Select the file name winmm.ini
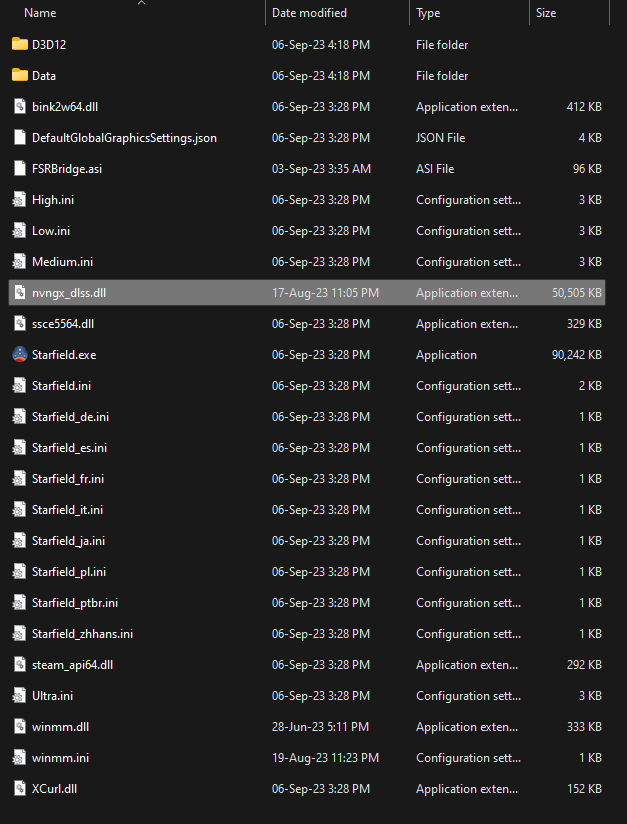 60,758
